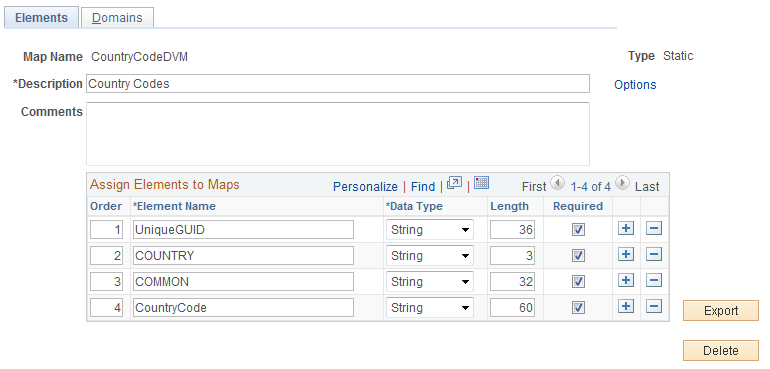Download grid to spreadsheet icon
This screenshot has width=770, height=369.
point(481,183)
